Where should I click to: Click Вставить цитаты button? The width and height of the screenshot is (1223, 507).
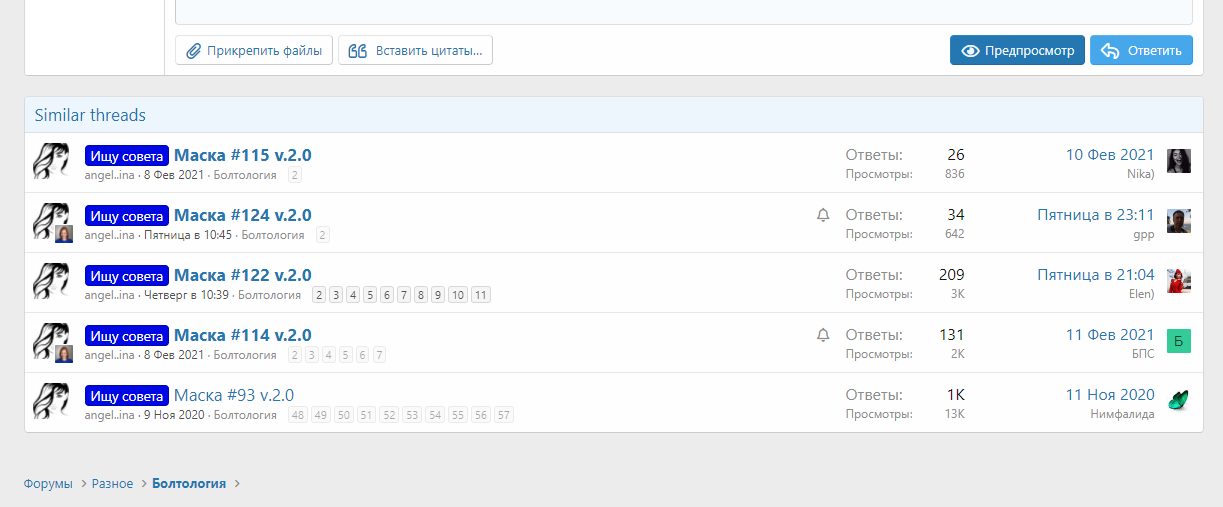click(415, 50)
